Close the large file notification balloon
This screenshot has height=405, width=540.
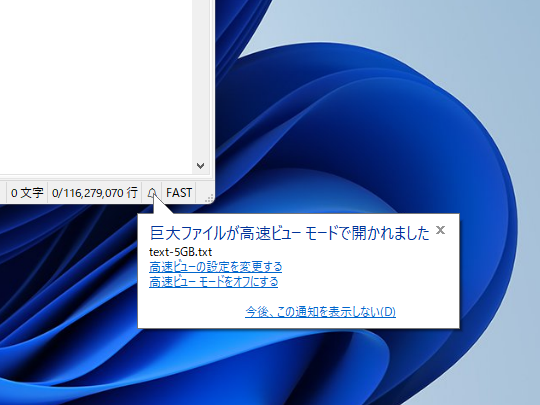point(440,230)
